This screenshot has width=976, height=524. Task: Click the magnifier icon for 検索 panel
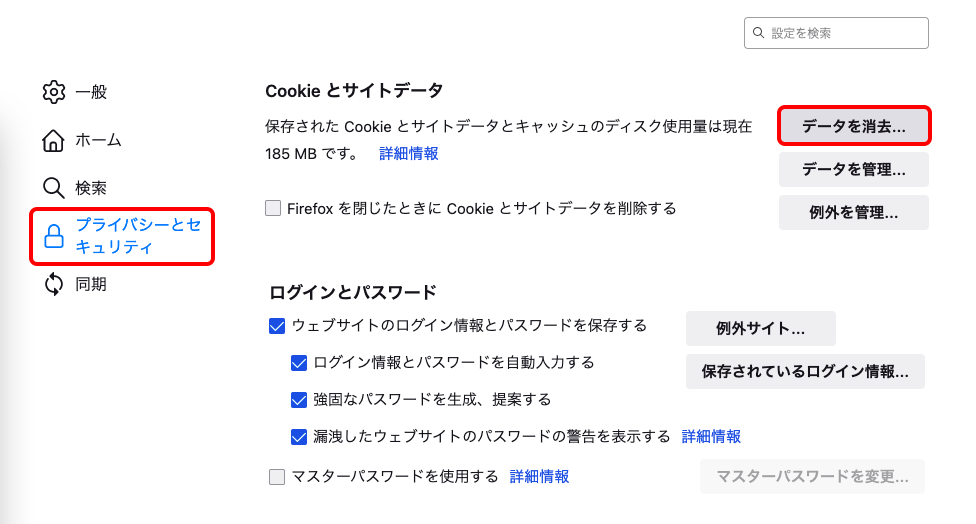[54, 187]
